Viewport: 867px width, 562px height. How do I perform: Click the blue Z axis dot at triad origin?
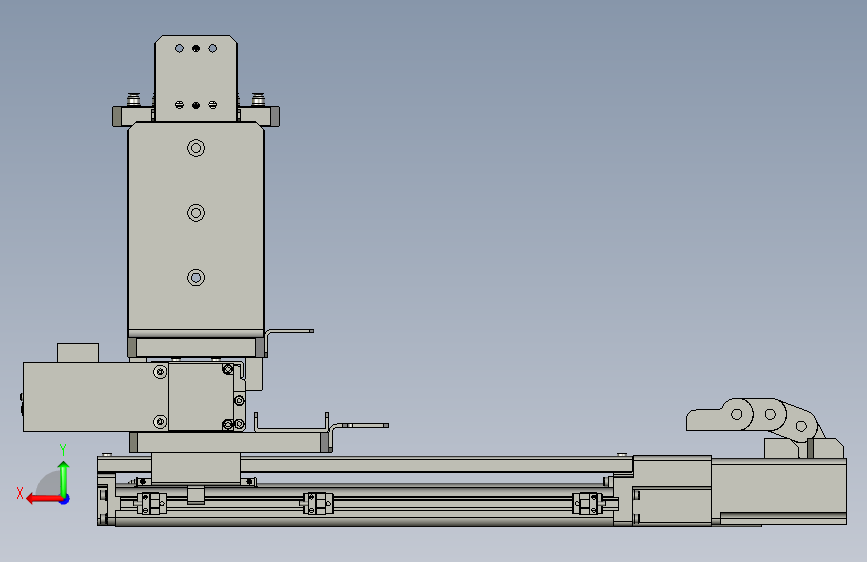[65, 499]
